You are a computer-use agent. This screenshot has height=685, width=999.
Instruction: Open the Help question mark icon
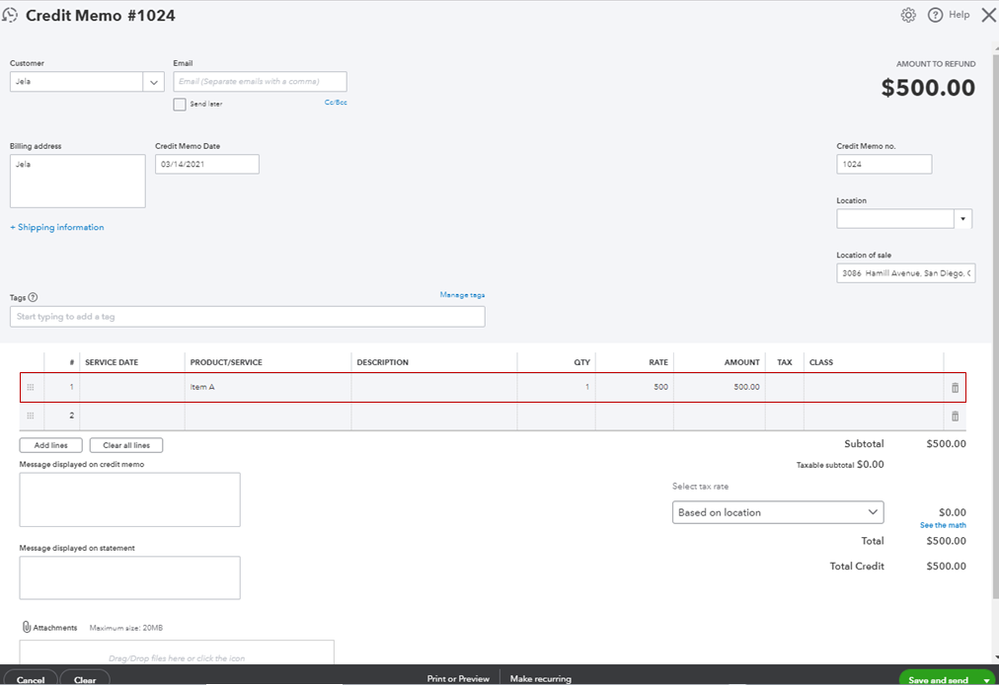pos(935,15)
